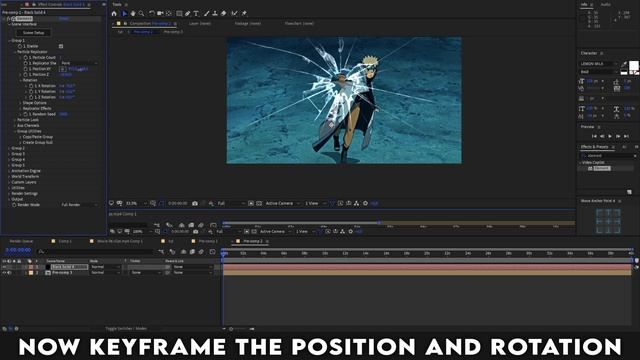Toggle the 1. Enable checkbox
Image resolution: width=640 pixels, height=360 pixels.
pyautogui.click(x=61, y=46)
